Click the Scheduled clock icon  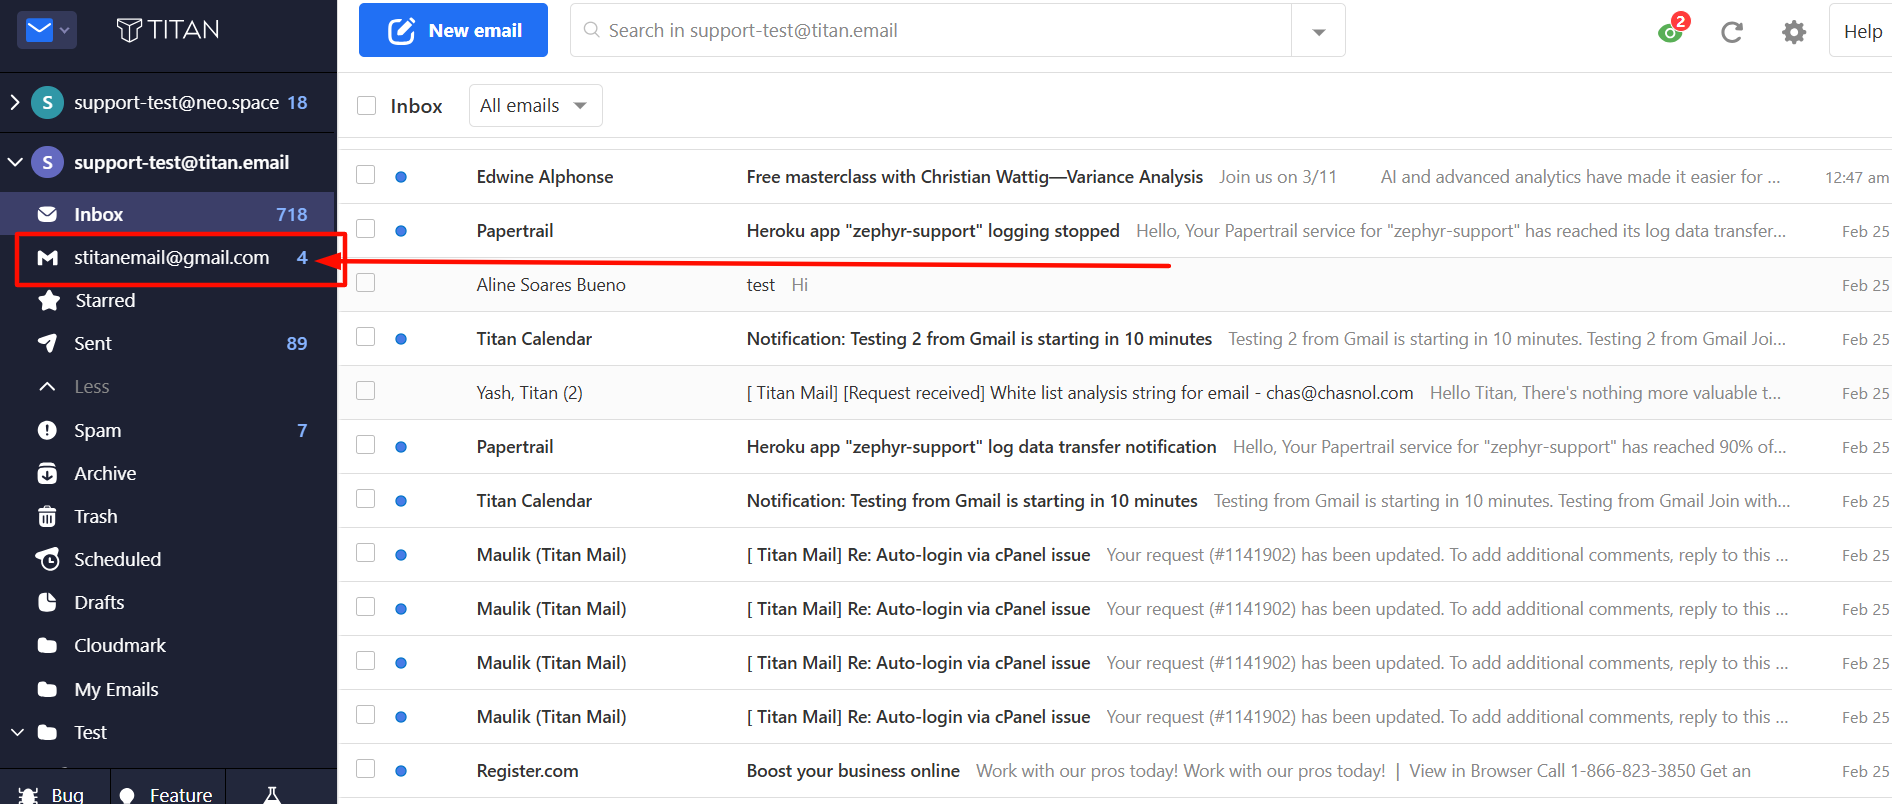click(x=47, y=559)
